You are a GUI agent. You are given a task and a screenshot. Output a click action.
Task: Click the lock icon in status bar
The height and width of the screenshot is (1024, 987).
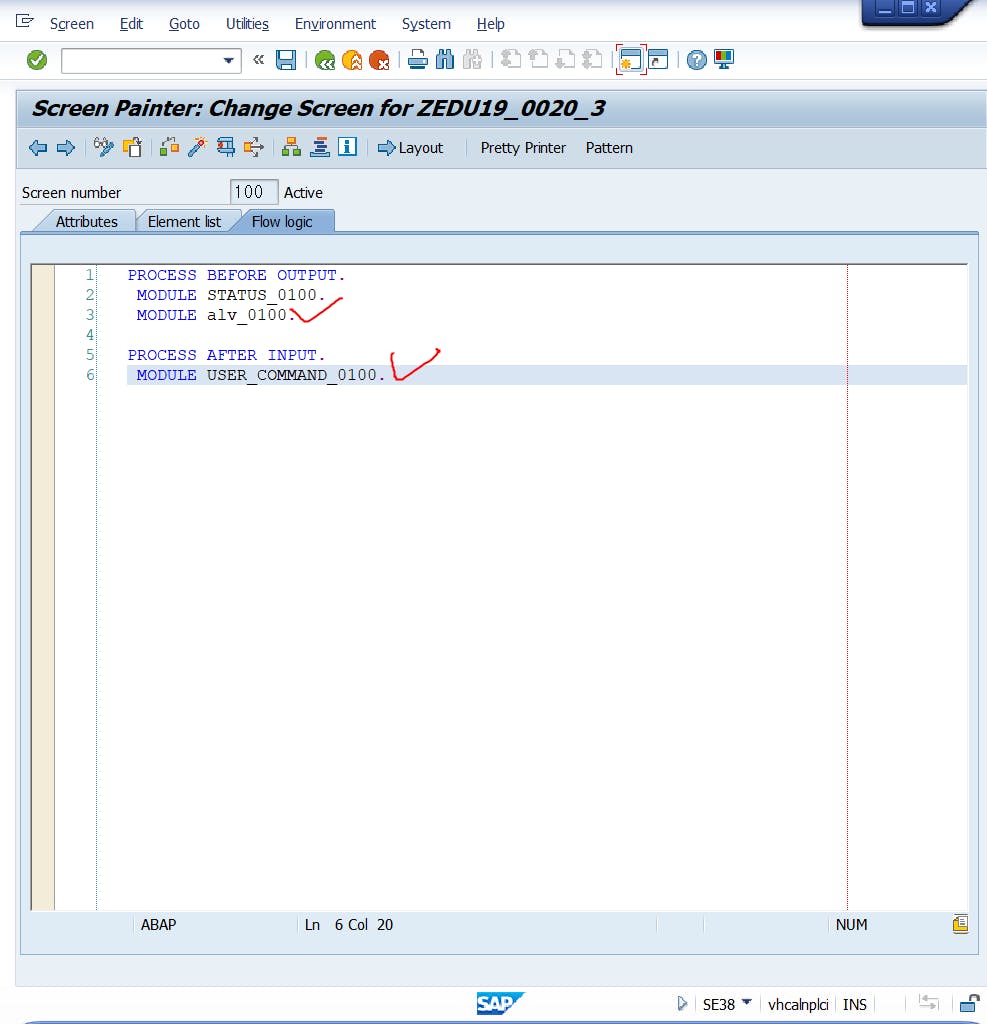[969, 1003]
